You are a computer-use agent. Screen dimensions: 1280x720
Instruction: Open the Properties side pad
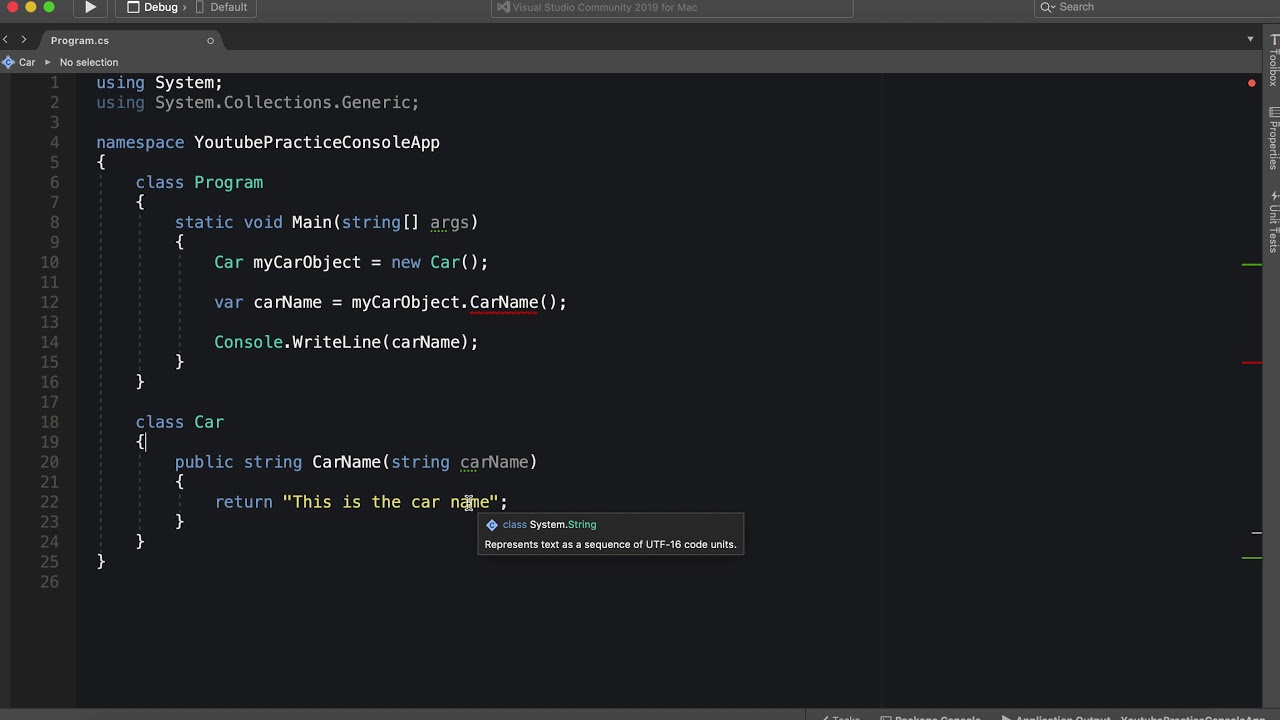pyautogui.click(x=1273, y=138)
